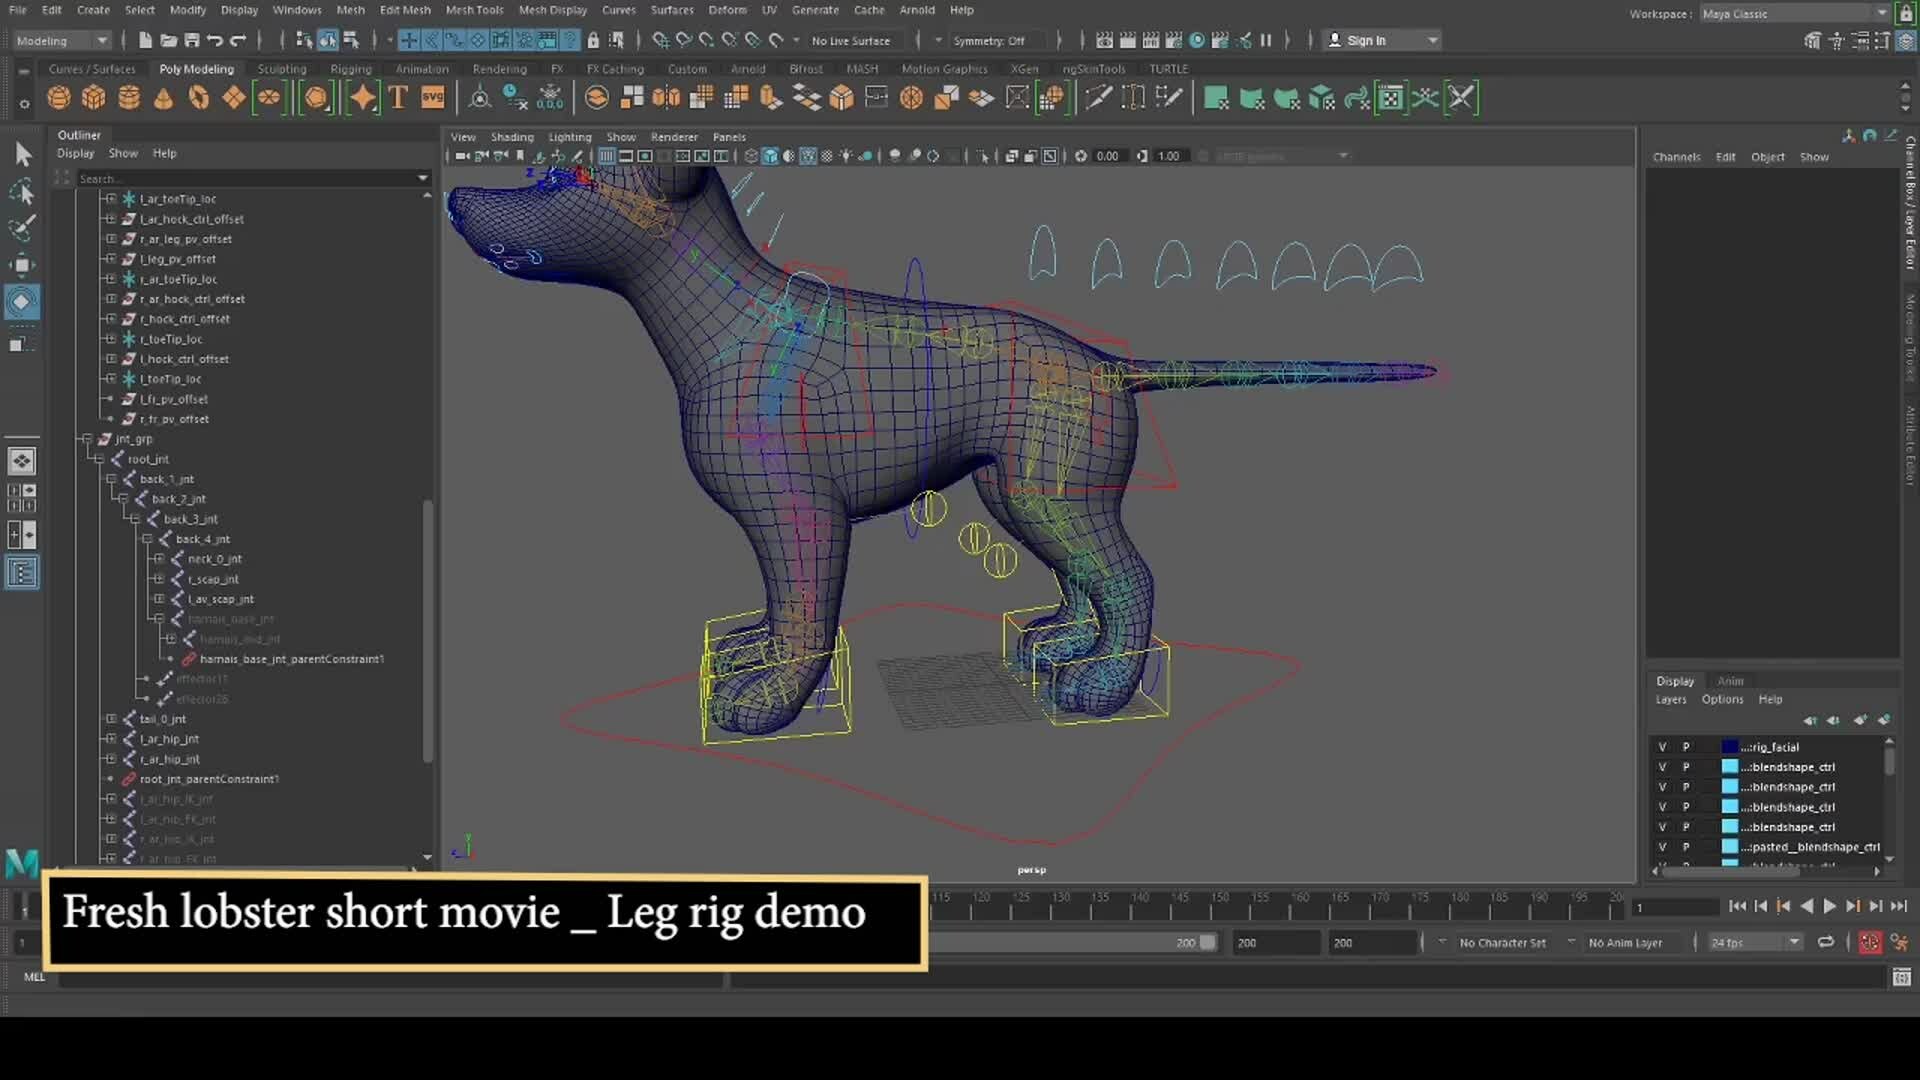Click the Sign In button
Image resolution: width=1920 pixels, height=1080 pixels.
coord(1369,40)
